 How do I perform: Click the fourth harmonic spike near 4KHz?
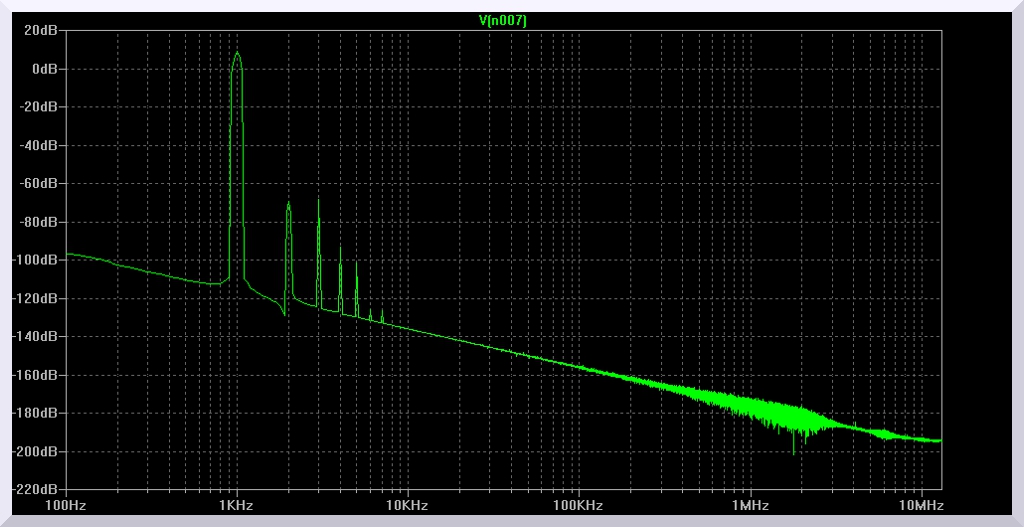pyautogui.click(x=340, y=247)
